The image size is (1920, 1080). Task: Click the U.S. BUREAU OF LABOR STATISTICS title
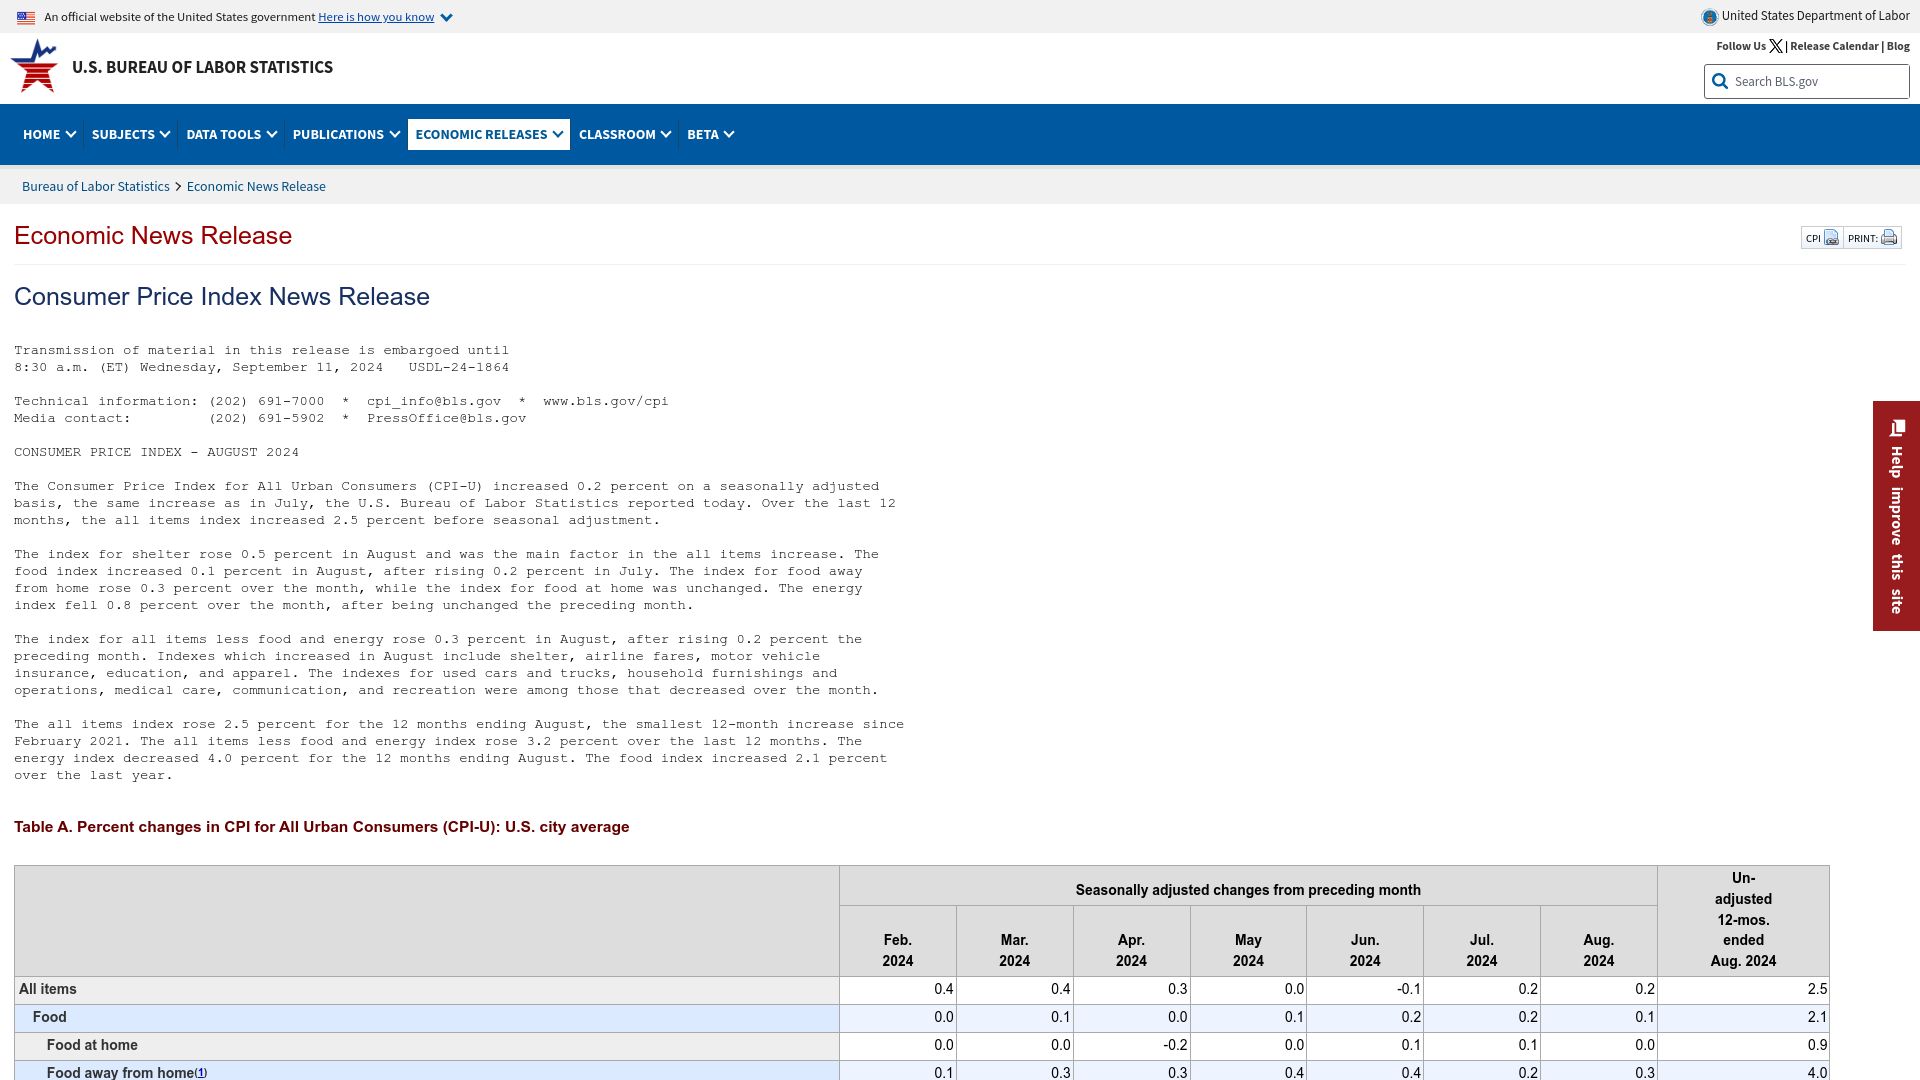tap(202, 67)
